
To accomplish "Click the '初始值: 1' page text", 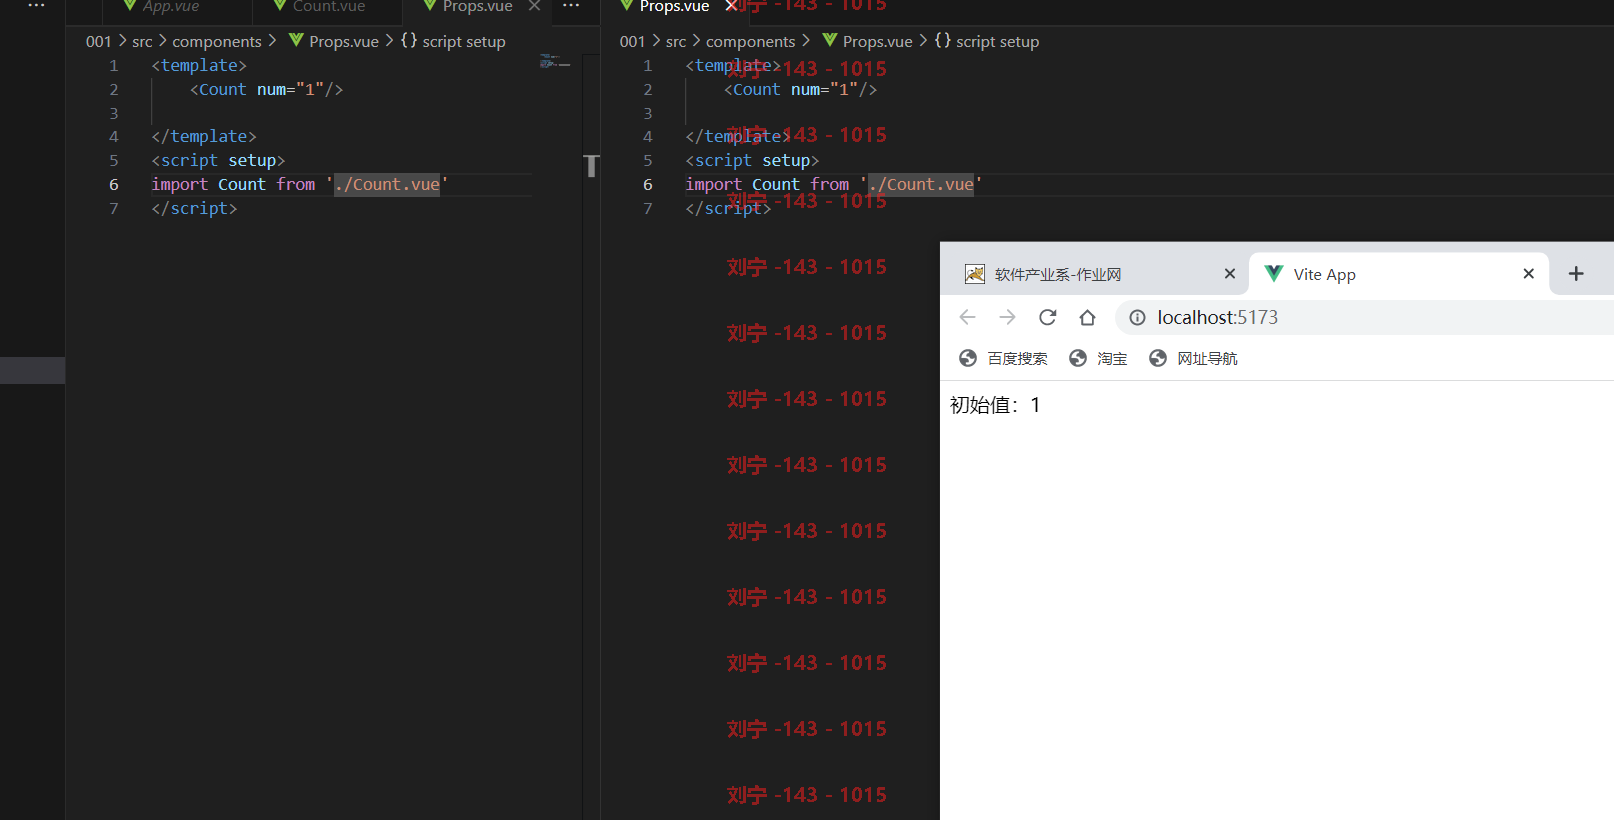I will tap(995, 405).
